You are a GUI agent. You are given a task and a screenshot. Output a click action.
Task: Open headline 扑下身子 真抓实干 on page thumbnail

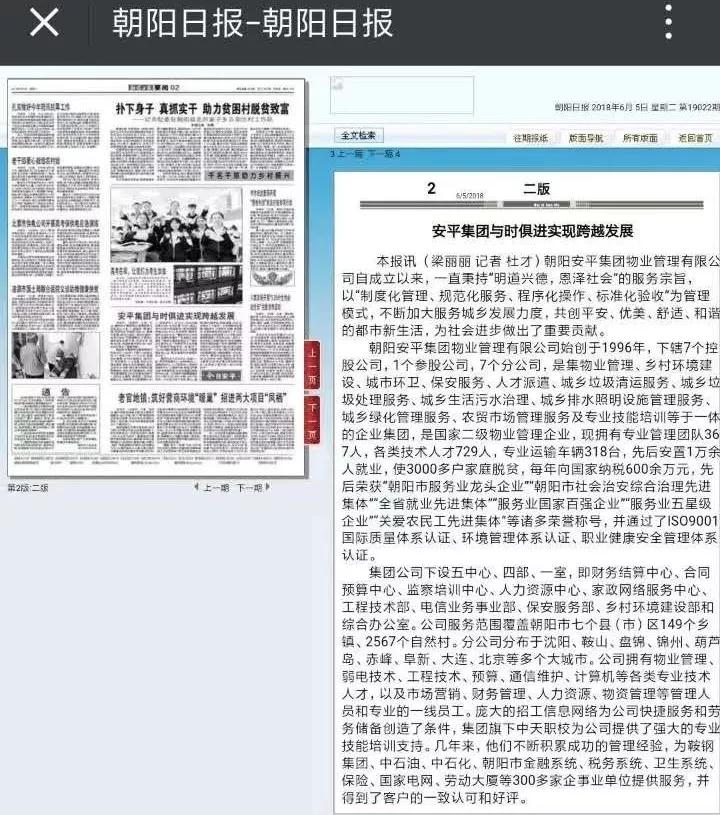click(x=202, y=107)
